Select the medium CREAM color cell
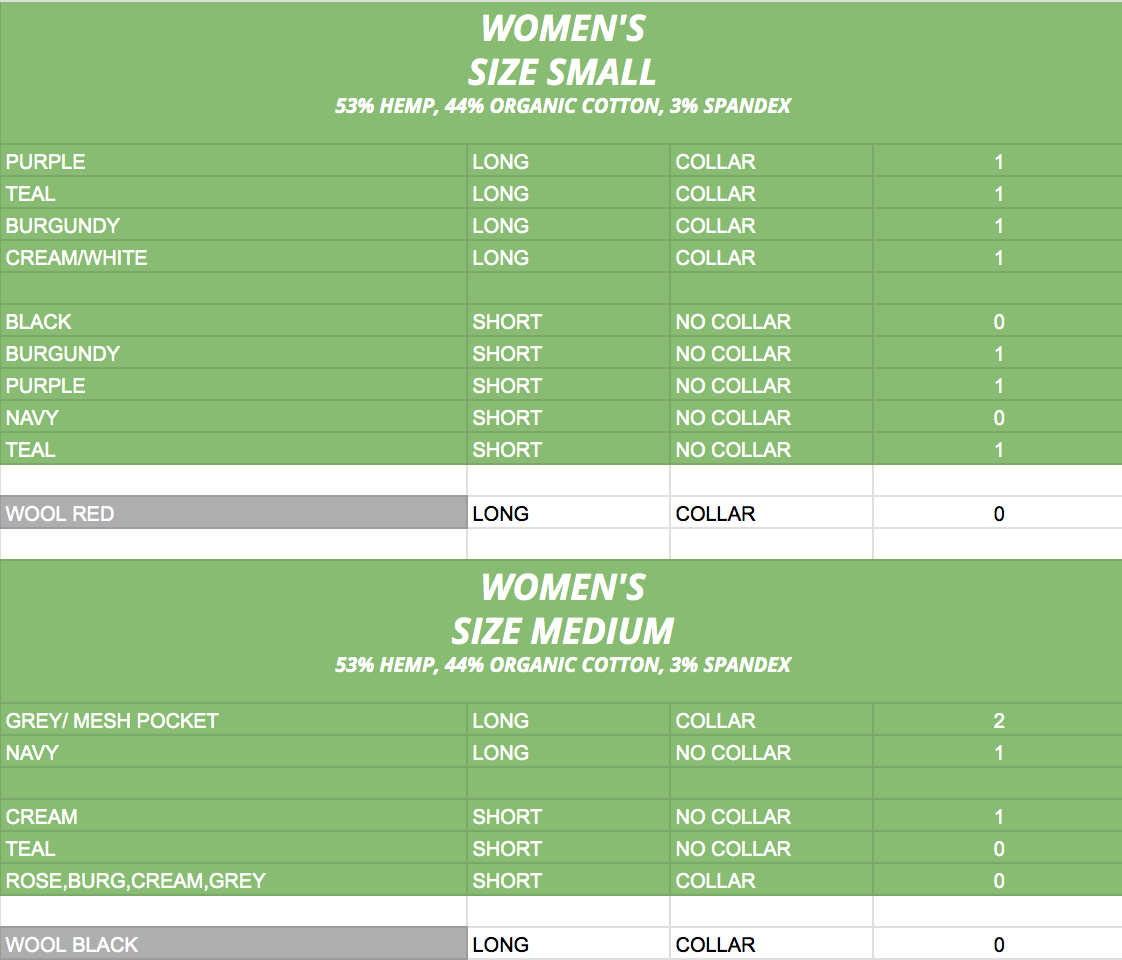 tap(233, 816)
